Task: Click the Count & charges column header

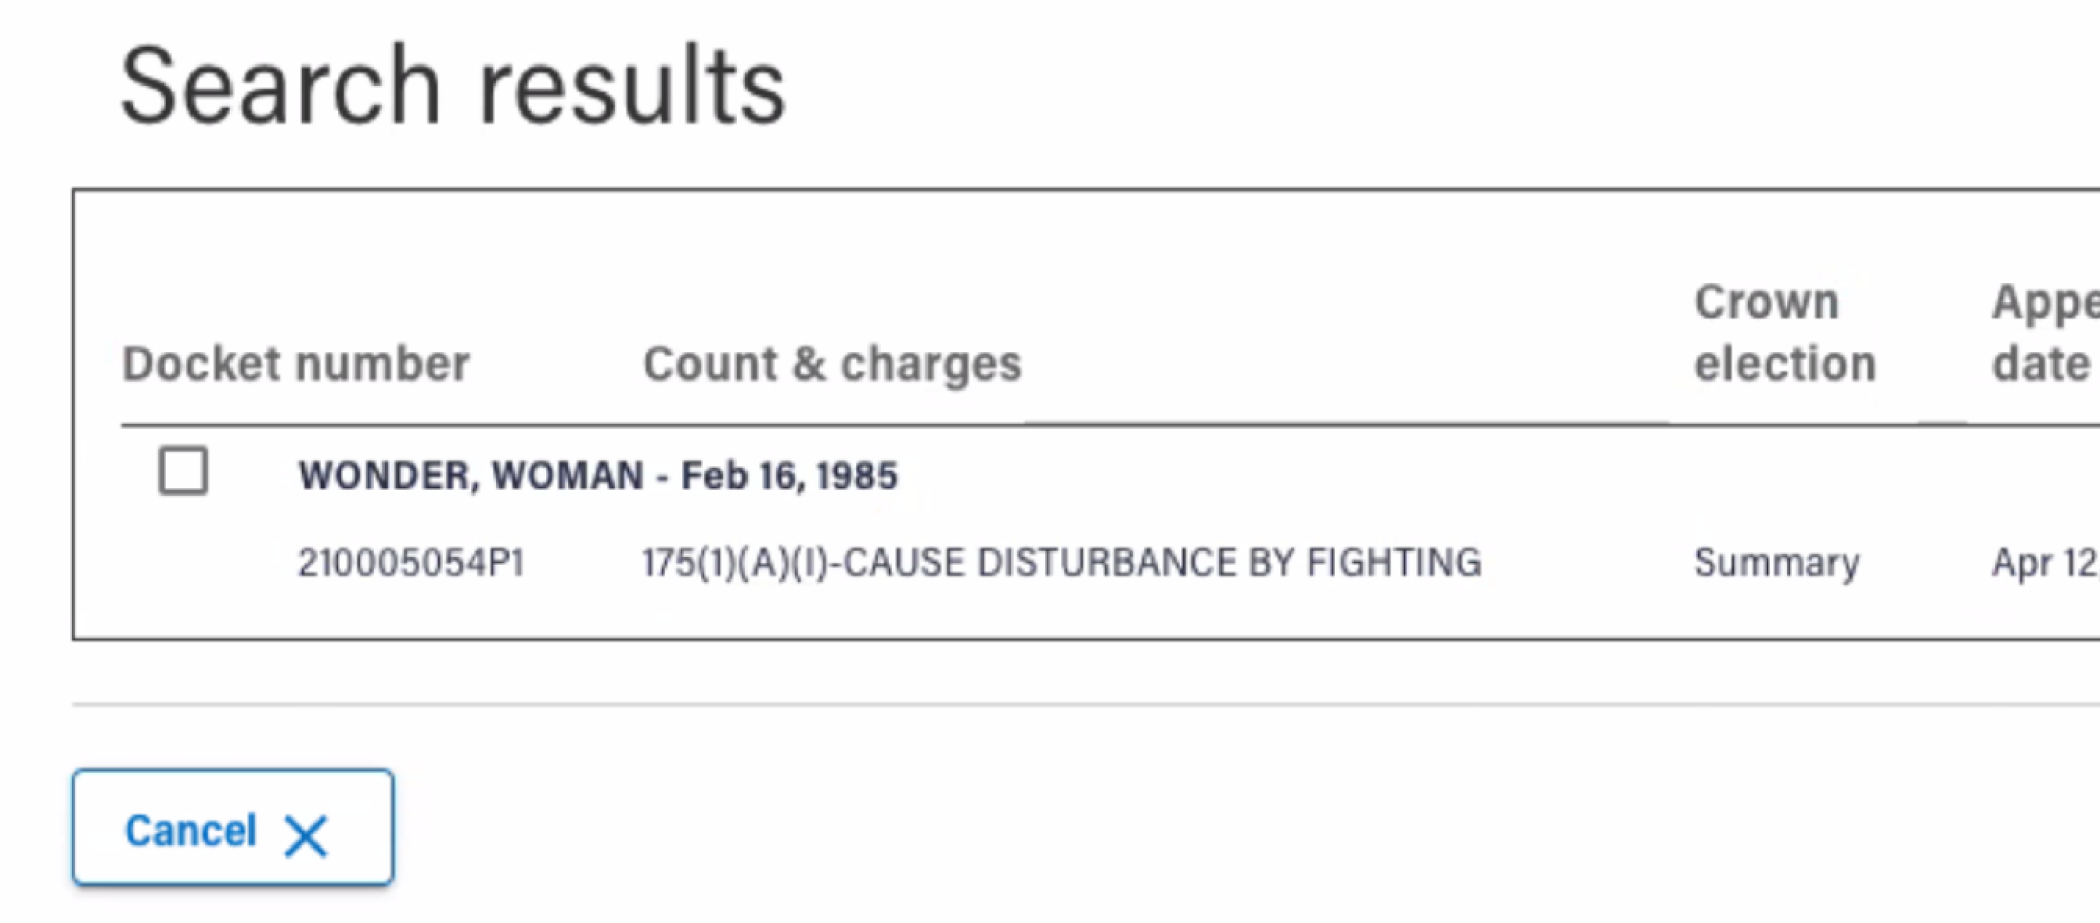Action: tap(832, 364)
